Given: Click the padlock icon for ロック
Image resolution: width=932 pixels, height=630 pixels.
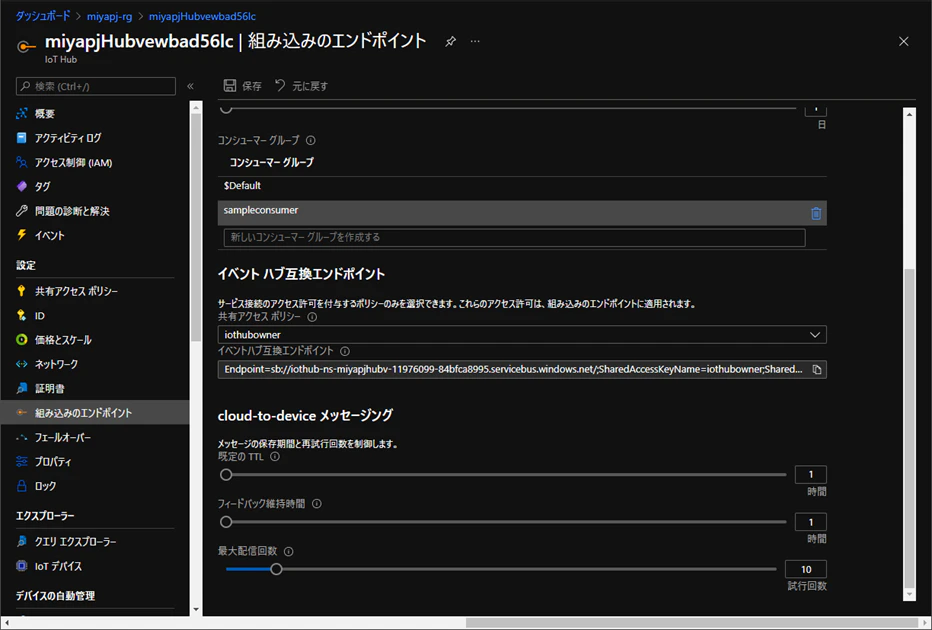Looking at the screenshot, I should click(x=22, y=486).
